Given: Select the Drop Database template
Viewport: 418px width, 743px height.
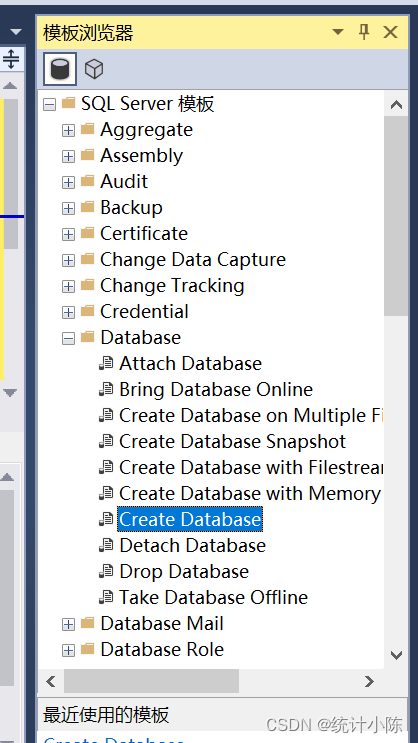Looking at the screenshot, I should [x=184, y=571].
